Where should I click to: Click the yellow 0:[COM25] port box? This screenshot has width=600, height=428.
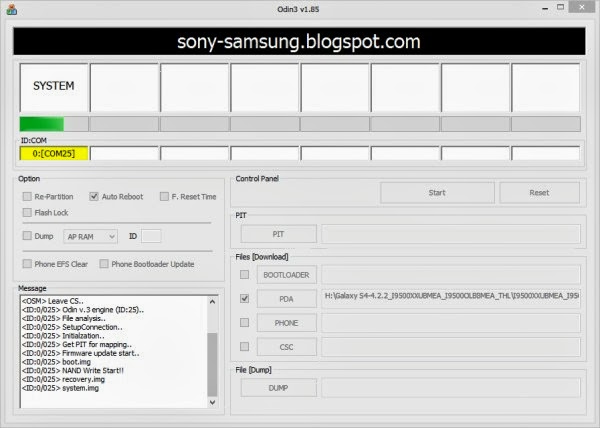(54, 153)
